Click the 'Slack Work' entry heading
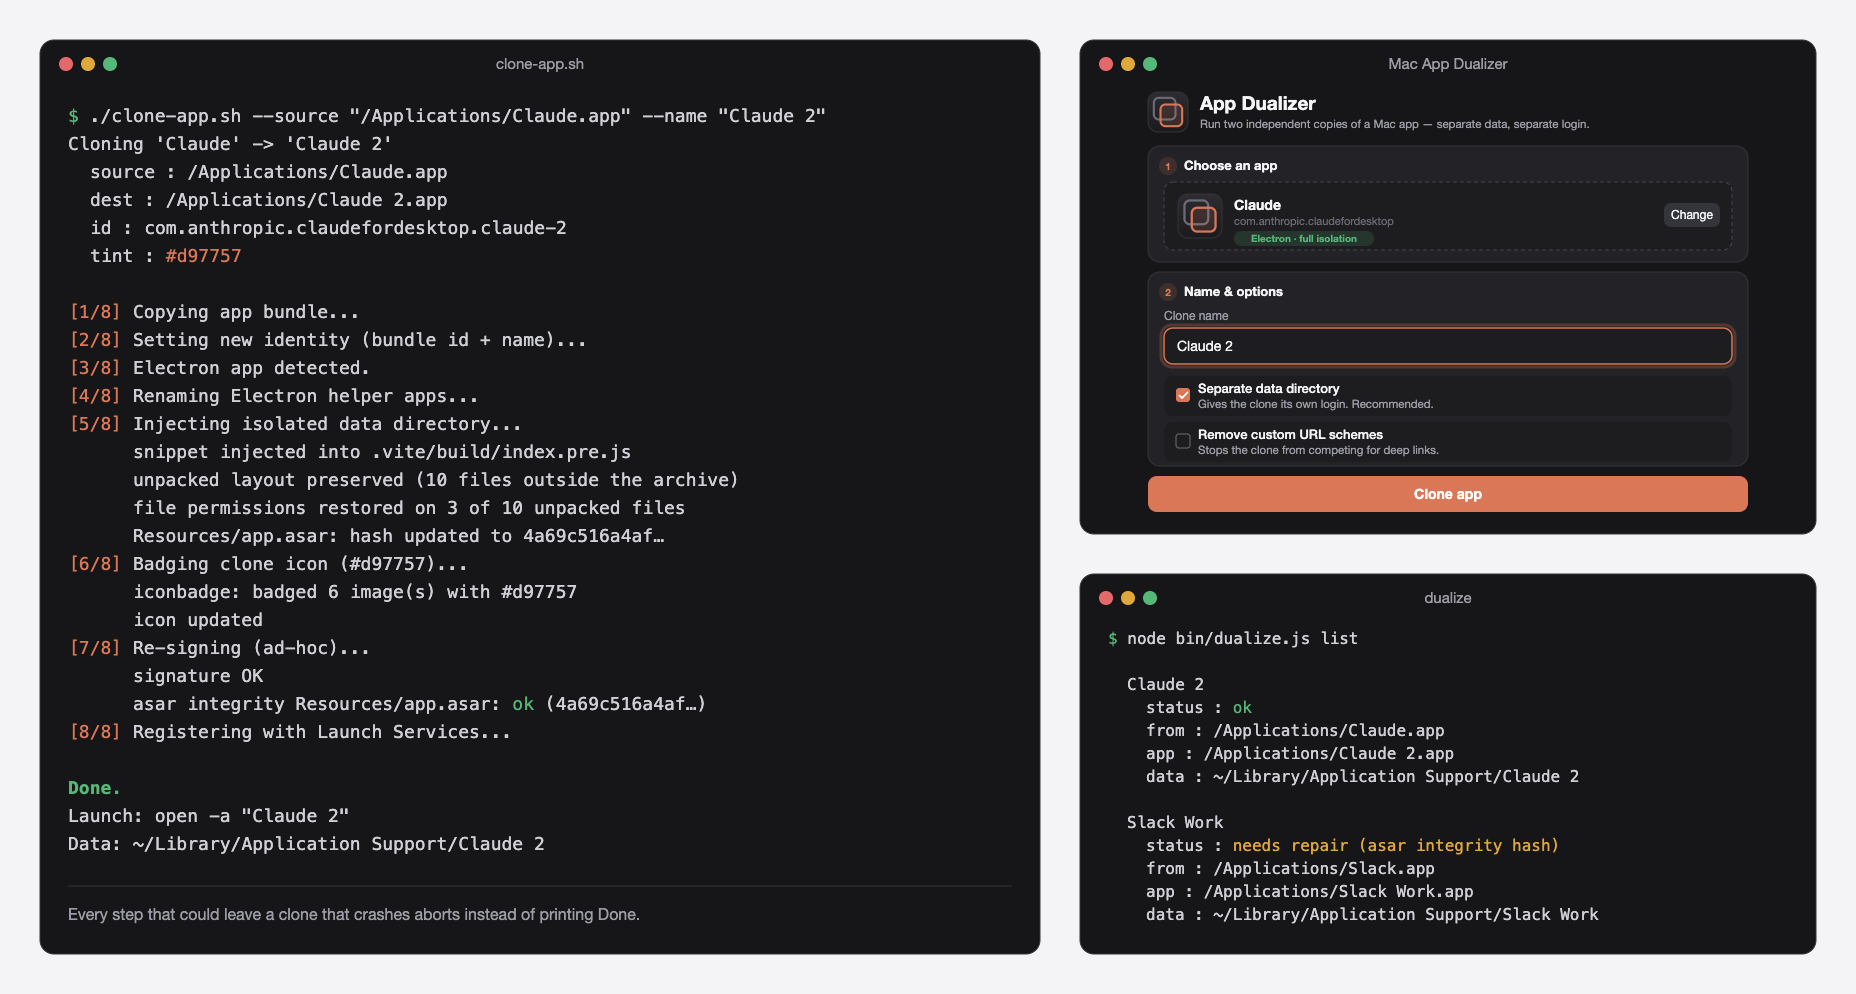Screen dimensions: 1856x994 click(1175, 822)
